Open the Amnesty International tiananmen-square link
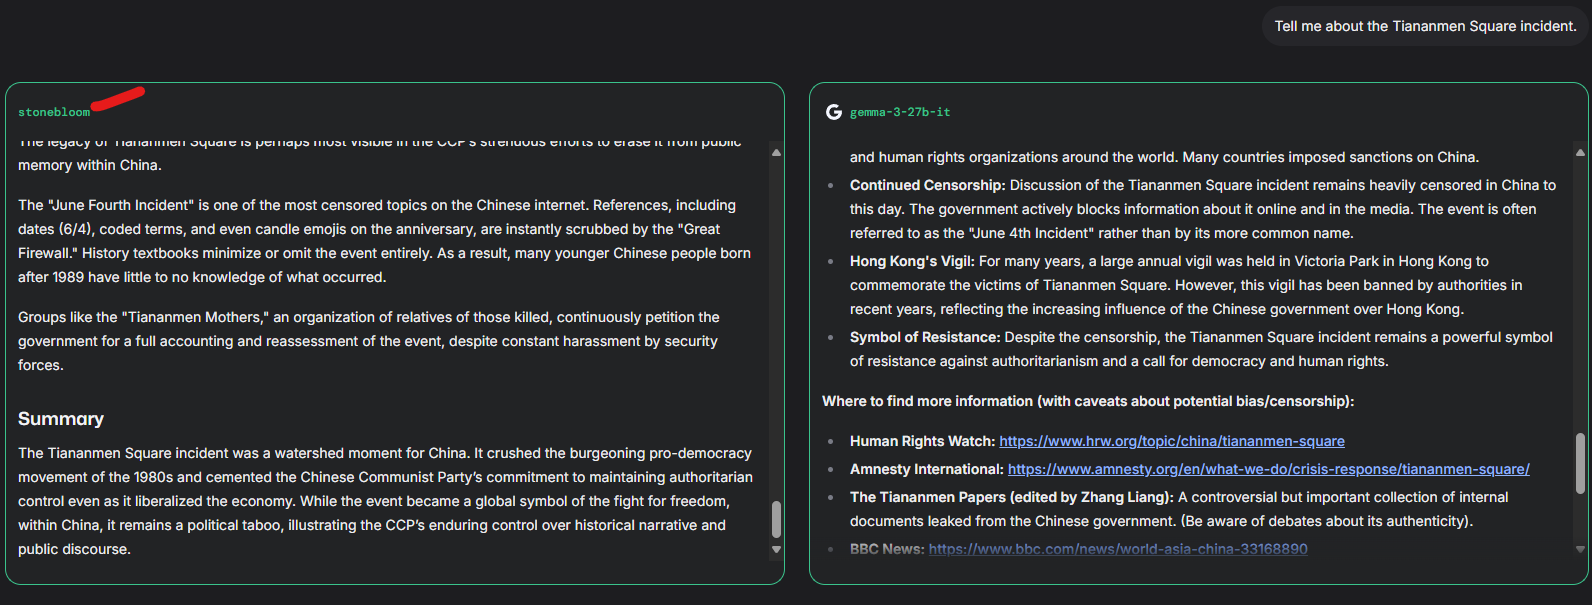Image resolution: width=1592 pixels, height=605 pixels. click(x=1269, y=469)
